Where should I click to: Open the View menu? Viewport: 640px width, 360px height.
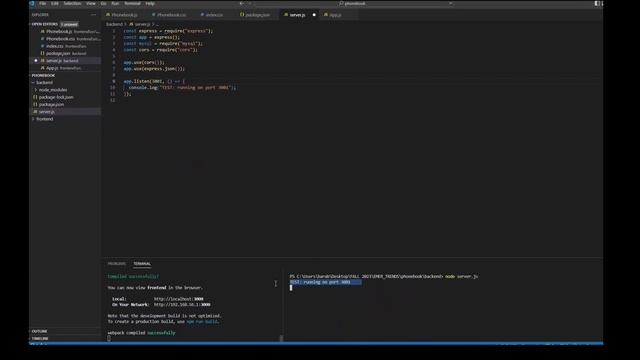pos(91,3)
